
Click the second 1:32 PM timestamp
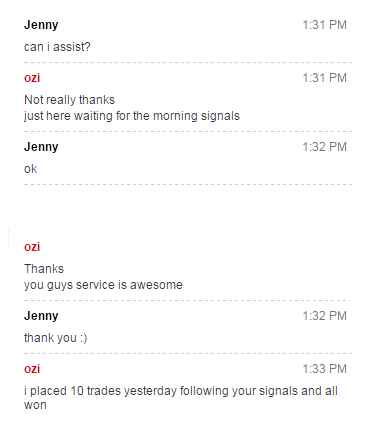(324, 316)
